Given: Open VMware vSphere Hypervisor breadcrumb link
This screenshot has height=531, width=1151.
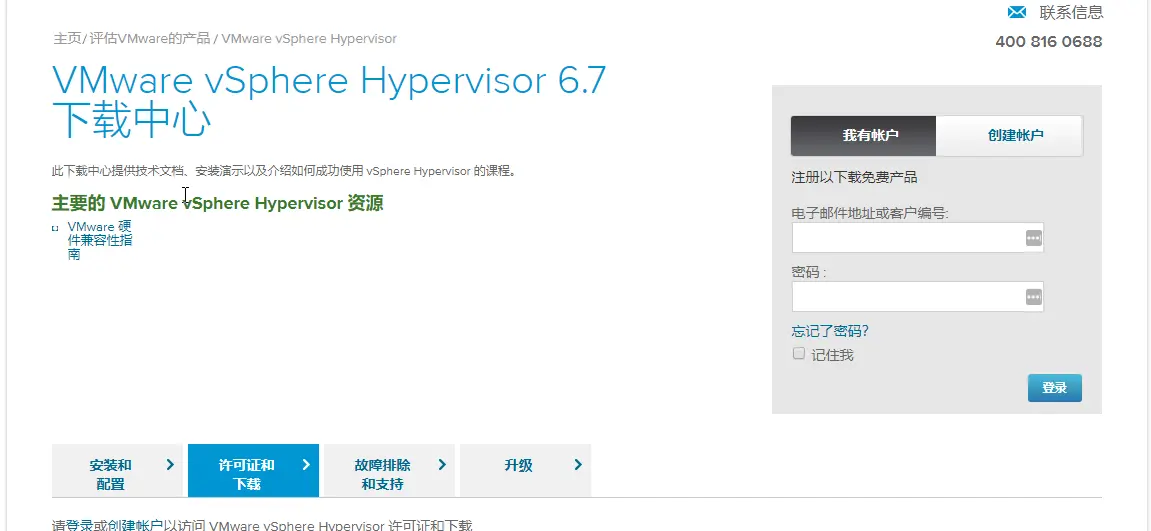Looking at the screenshot, I should 309,38.
